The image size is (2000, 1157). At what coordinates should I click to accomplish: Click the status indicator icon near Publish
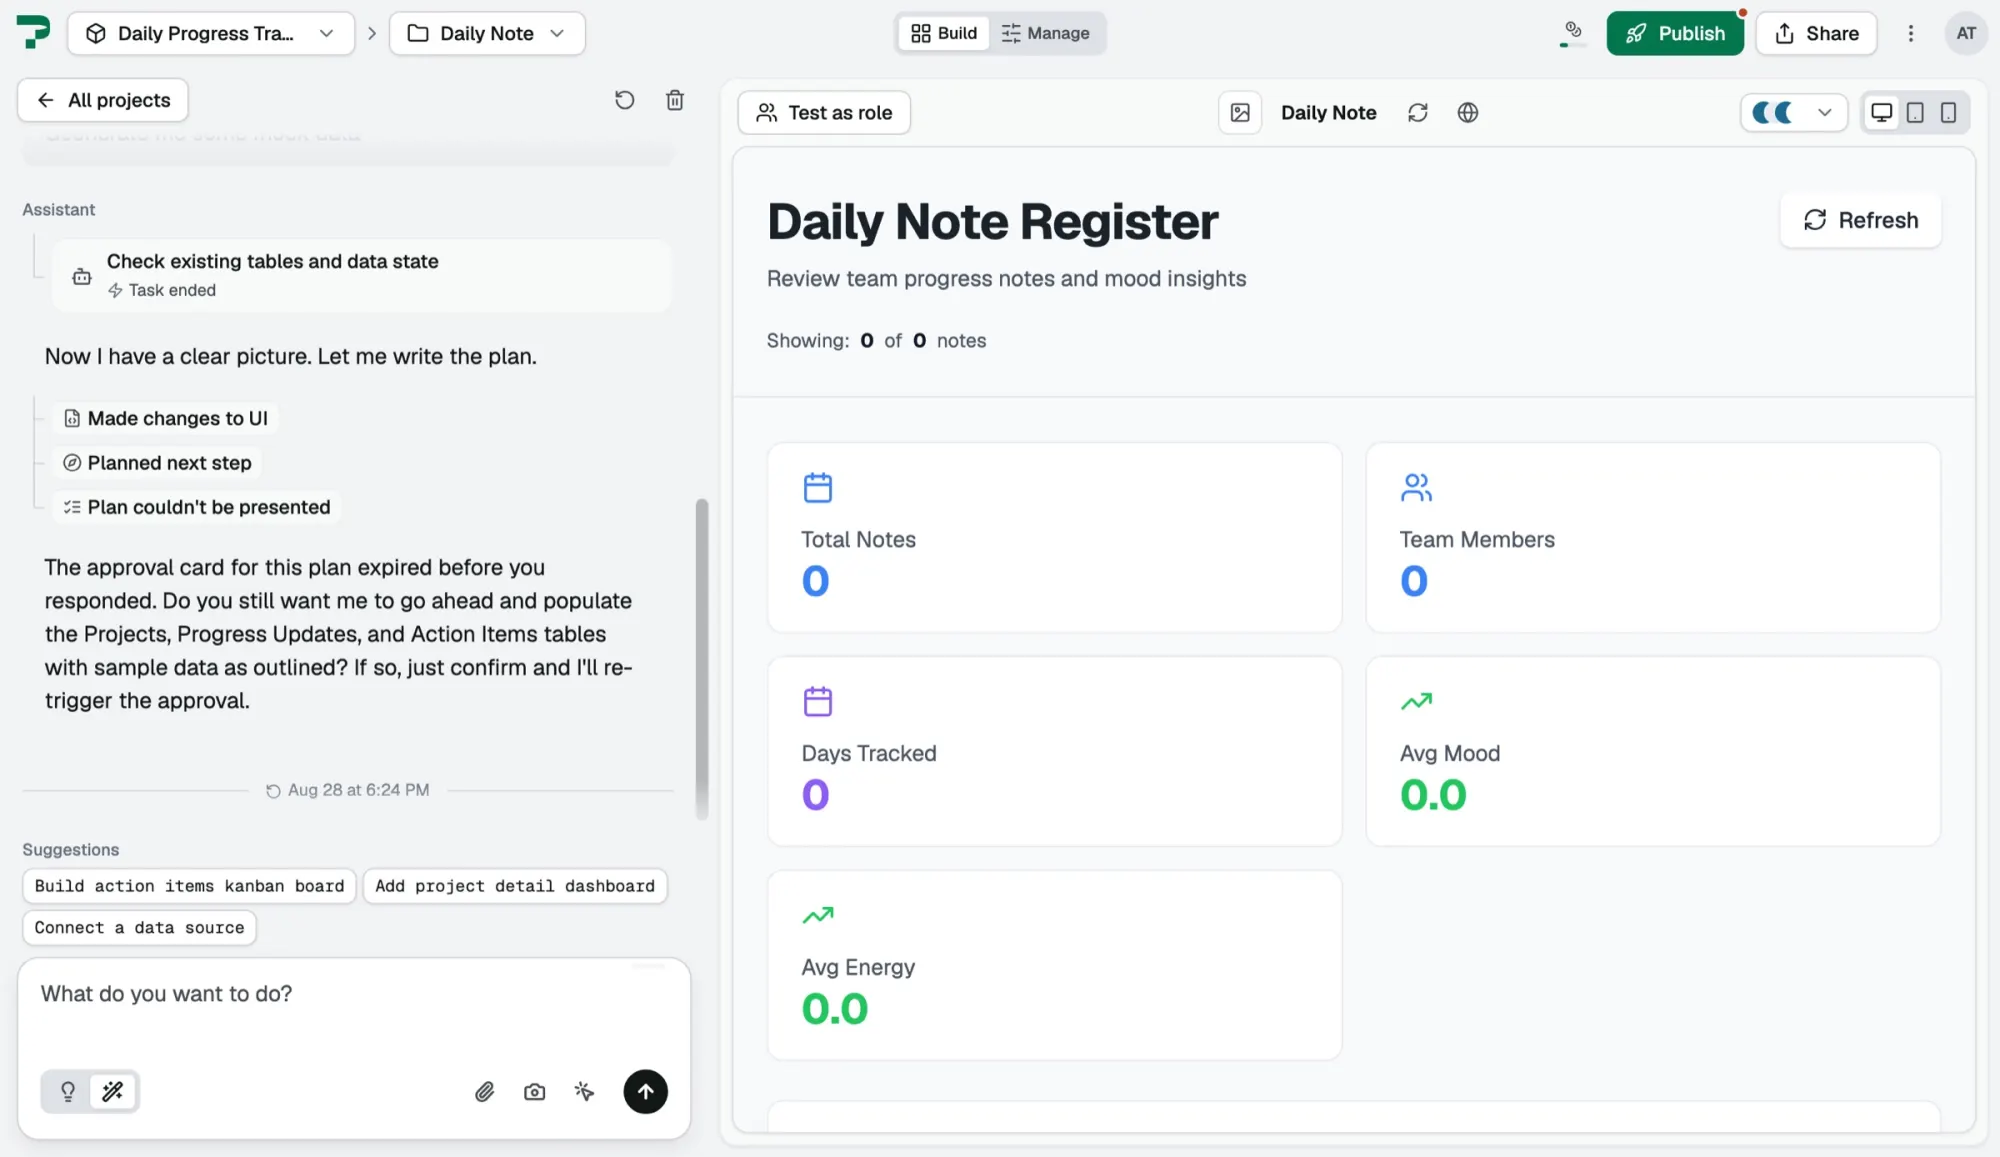point(1573,33)
